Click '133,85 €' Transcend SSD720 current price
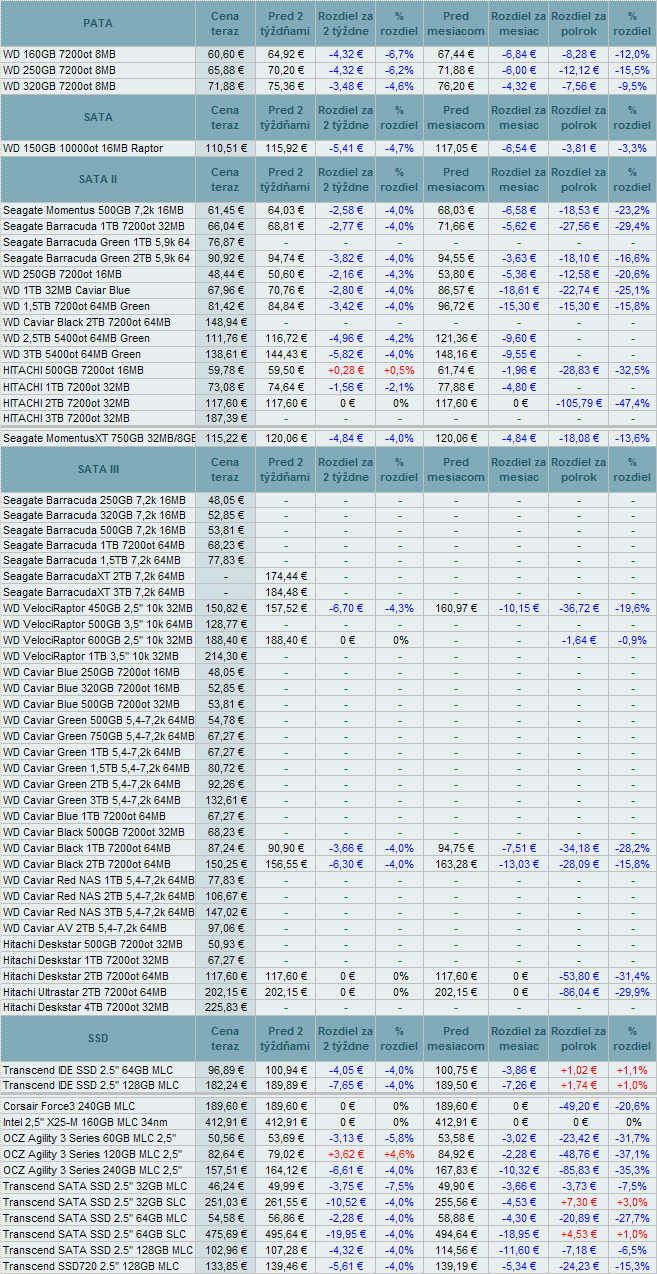Image resolution: width=657 pixels, height=1274 pixels. pyautogui.click(x=225, y=1266)
